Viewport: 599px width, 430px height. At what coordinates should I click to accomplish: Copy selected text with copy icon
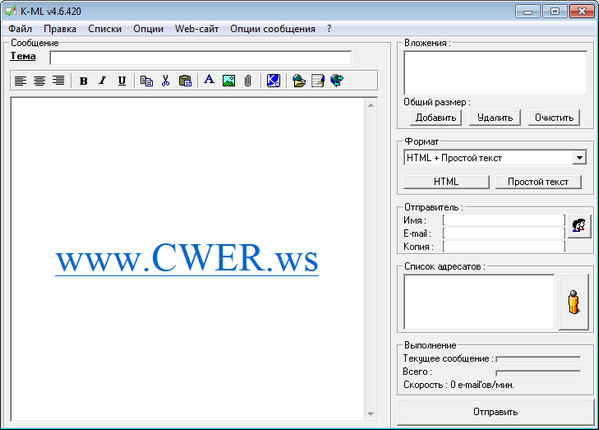(146, 81)
